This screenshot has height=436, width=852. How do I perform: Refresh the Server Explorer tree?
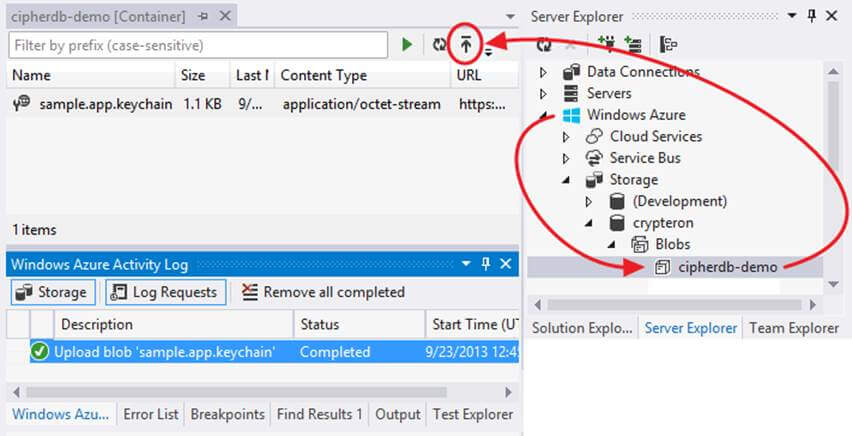click(x=544, y=44)
